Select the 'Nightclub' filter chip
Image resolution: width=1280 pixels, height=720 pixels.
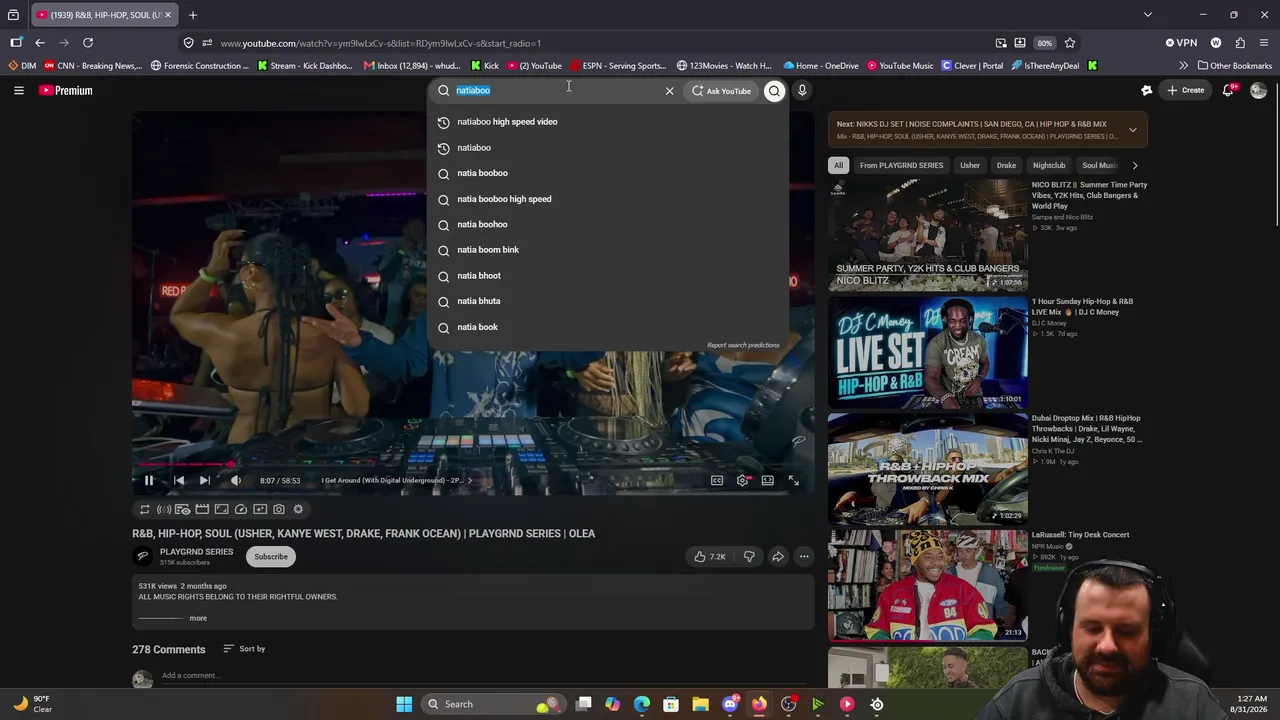tap(1049, 165)
